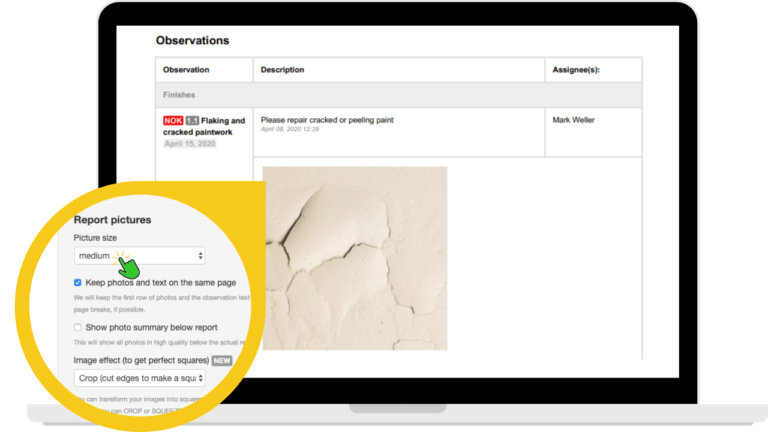Open the cracked paint photo thumbnail

(355, 258)
